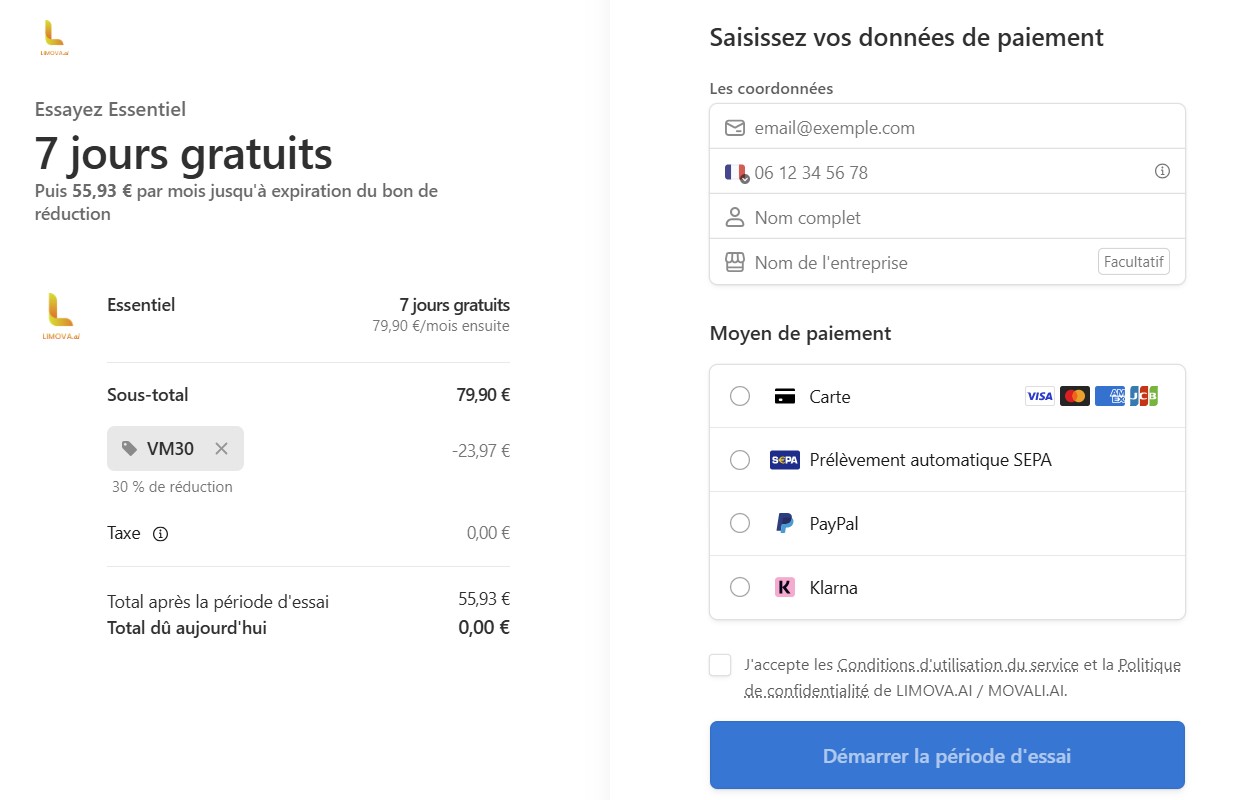Click the Klarna logo icon

click(x=785, y=587)
